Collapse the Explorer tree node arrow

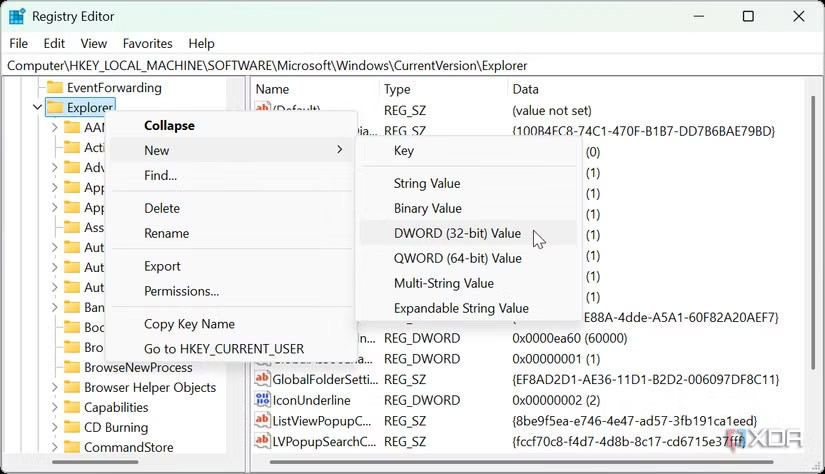[x=38, y=107]
